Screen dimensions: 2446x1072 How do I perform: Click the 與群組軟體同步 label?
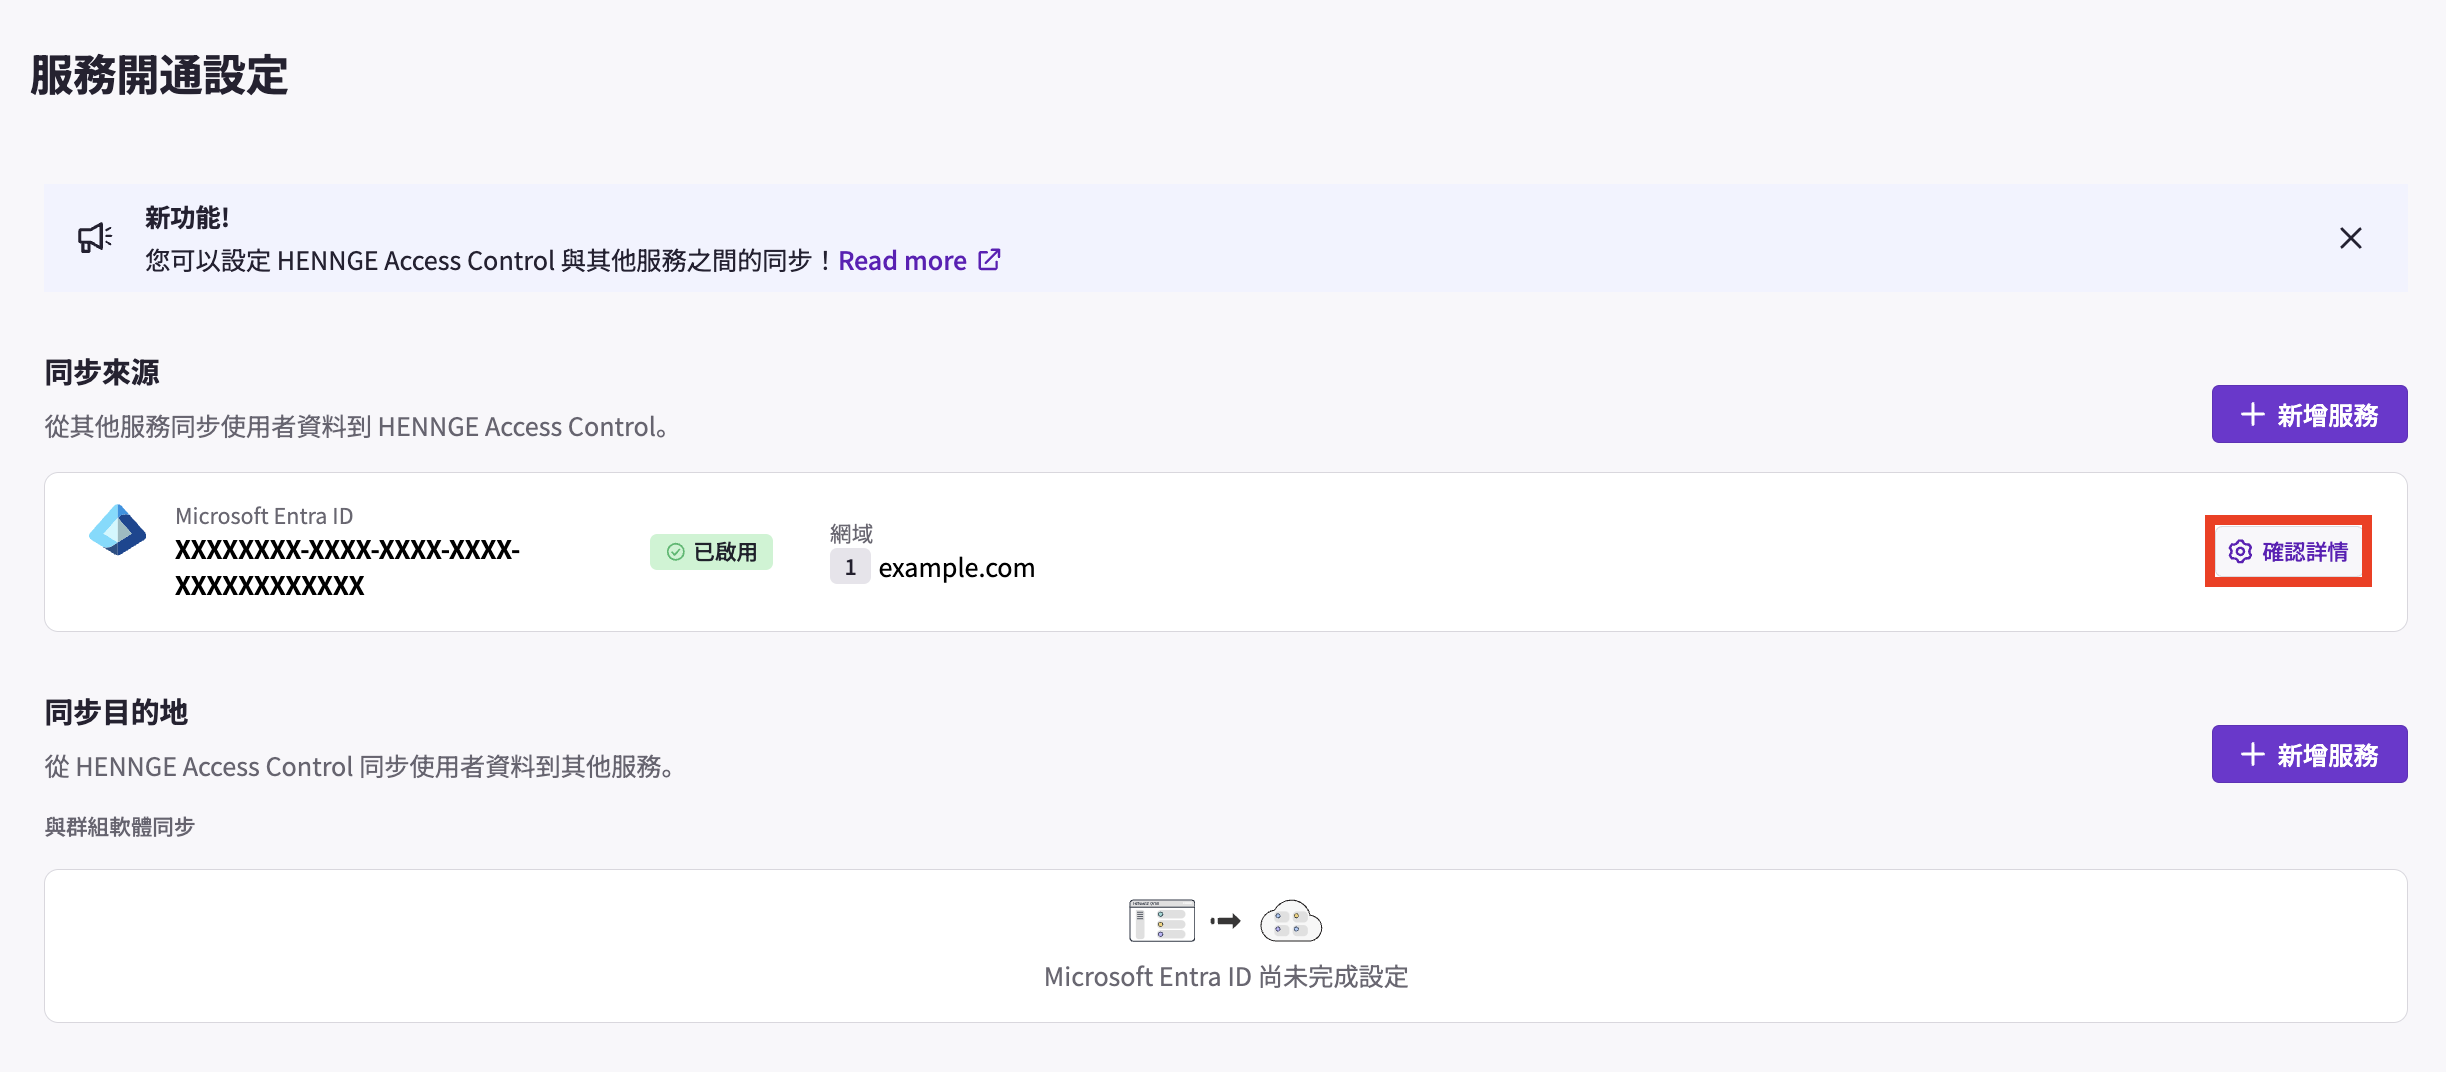tap(120, 827)
